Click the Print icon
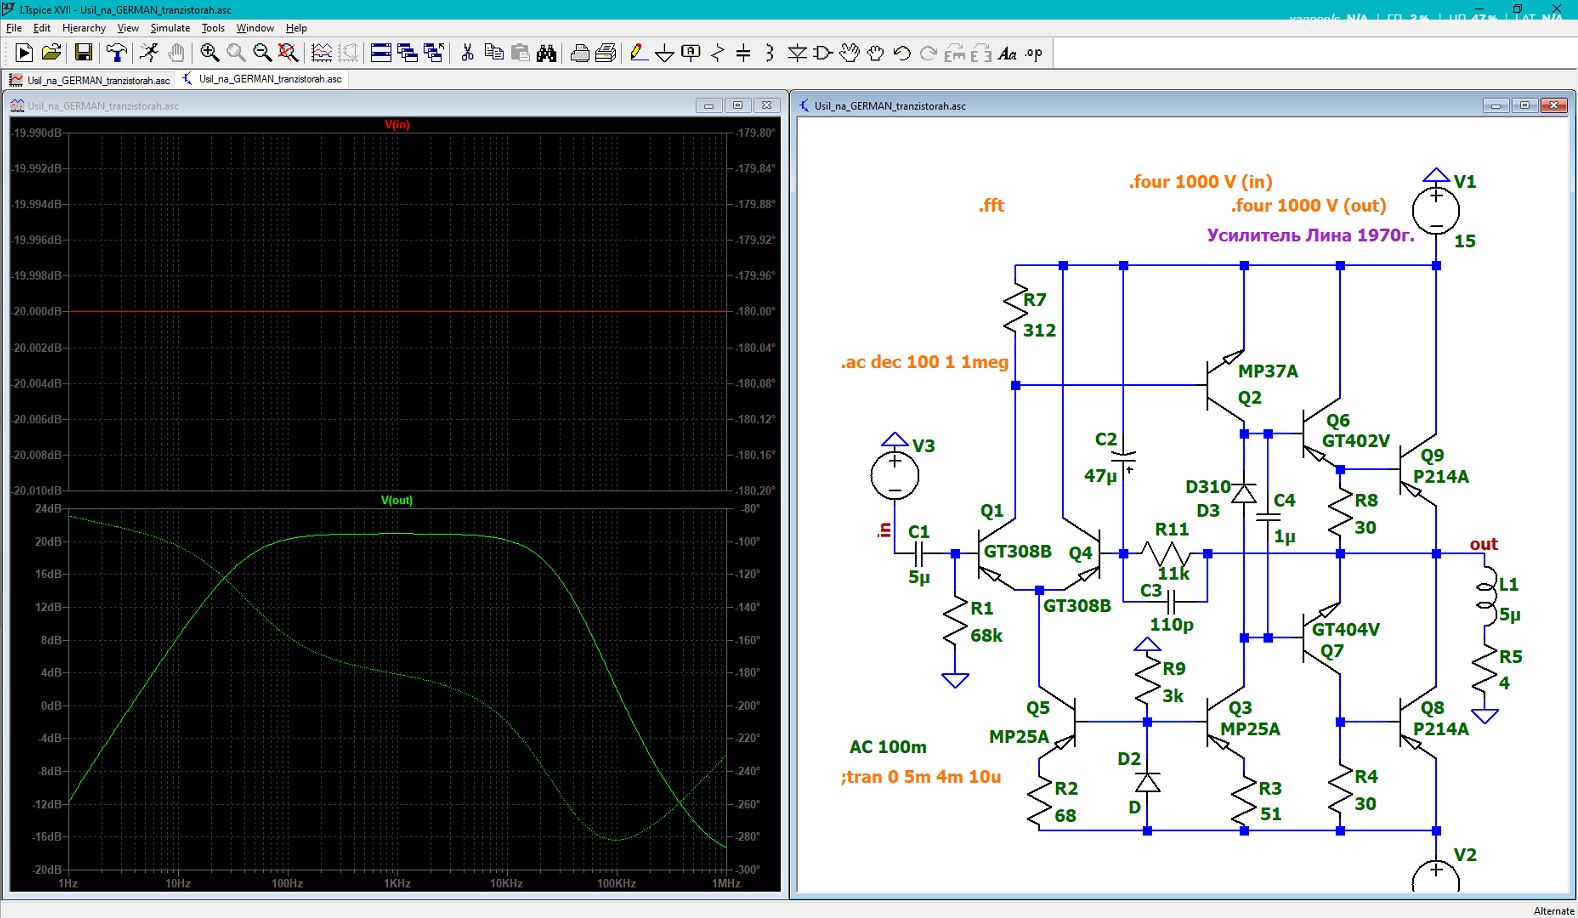Screen dimensions: 1578x918 click(x=580, y=53)
